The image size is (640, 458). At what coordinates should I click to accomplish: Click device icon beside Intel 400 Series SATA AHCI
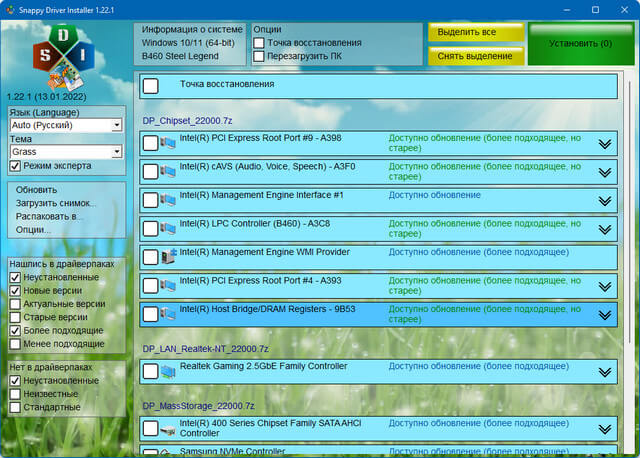(167, 429)
